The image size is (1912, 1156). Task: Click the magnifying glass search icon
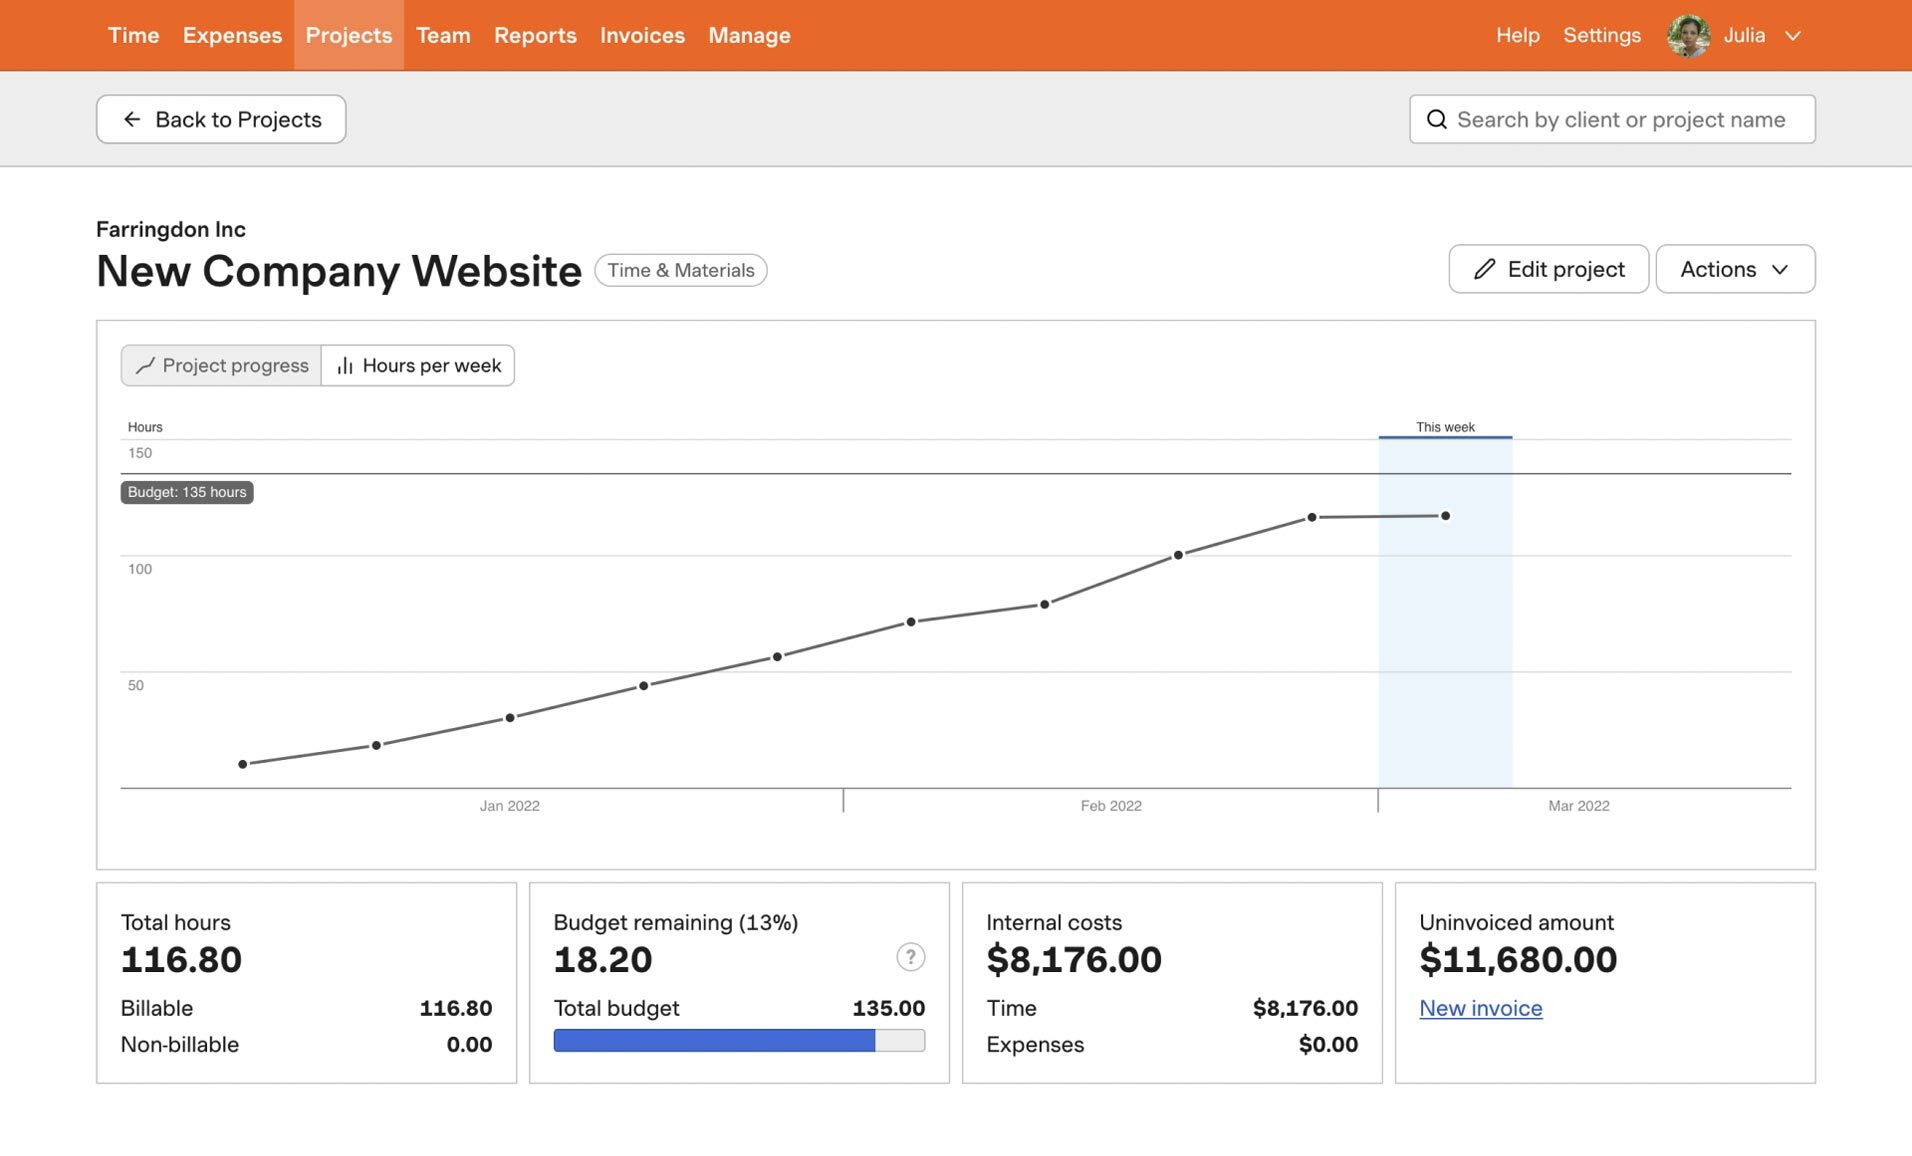coord(1437,120)
